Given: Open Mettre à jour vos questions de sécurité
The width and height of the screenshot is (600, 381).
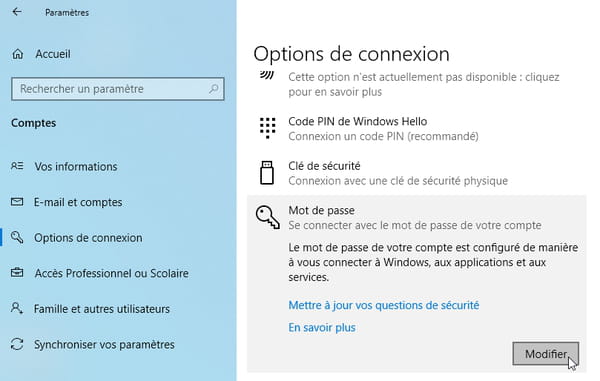Looking at the screenshot, I should 383,305.
